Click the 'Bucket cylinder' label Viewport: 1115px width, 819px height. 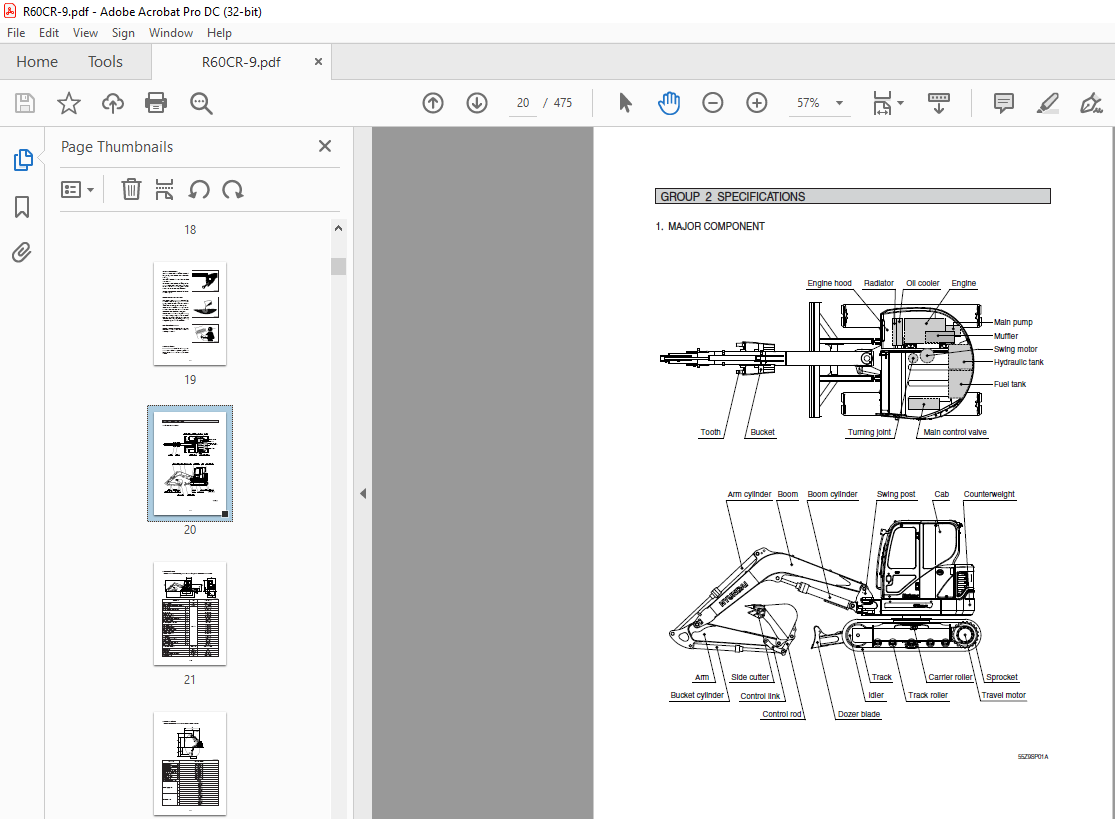tap(697, 695)
